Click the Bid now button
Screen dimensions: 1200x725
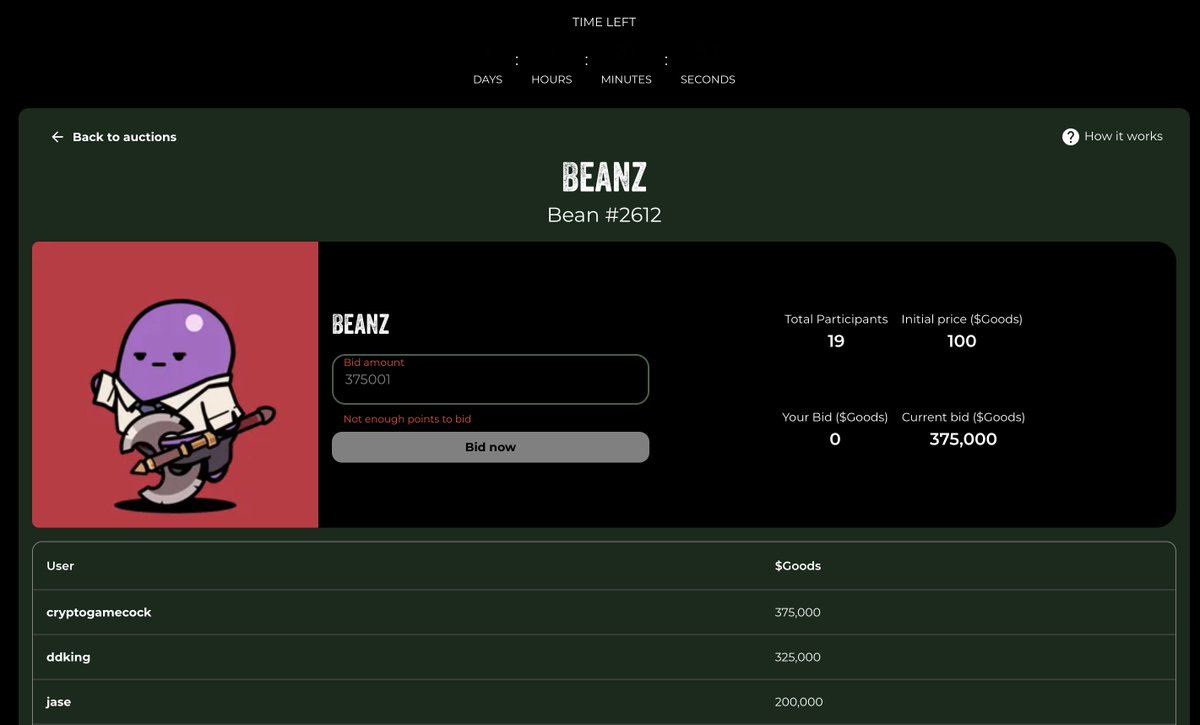(x=490, y=447)
